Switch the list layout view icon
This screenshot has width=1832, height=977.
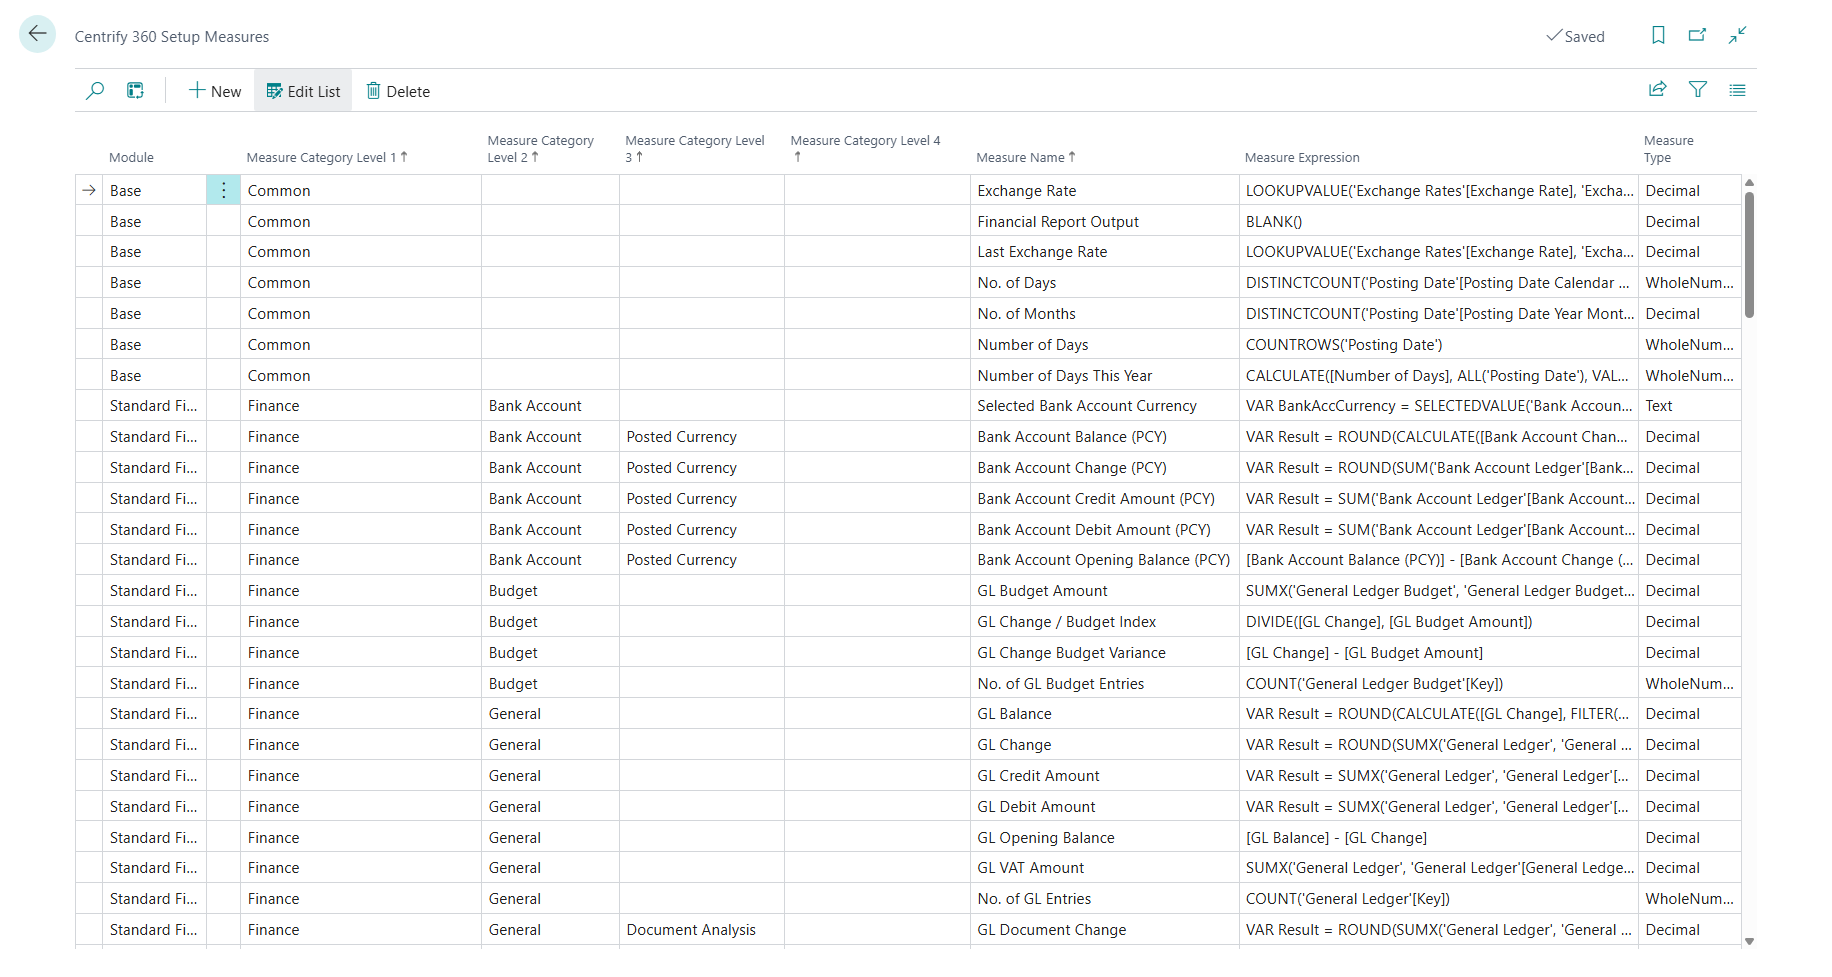click(1737, 90)
